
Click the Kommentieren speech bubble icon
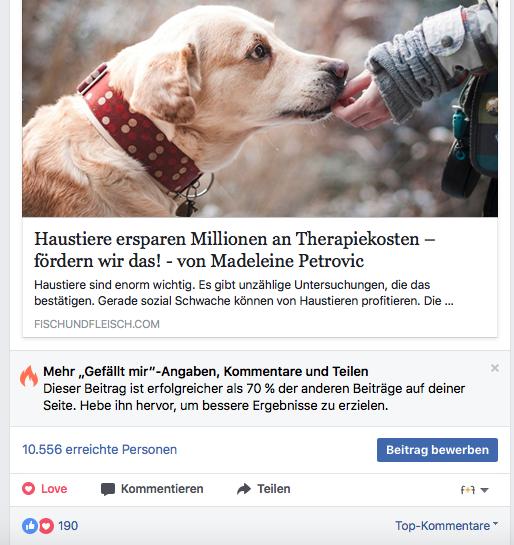108,489
